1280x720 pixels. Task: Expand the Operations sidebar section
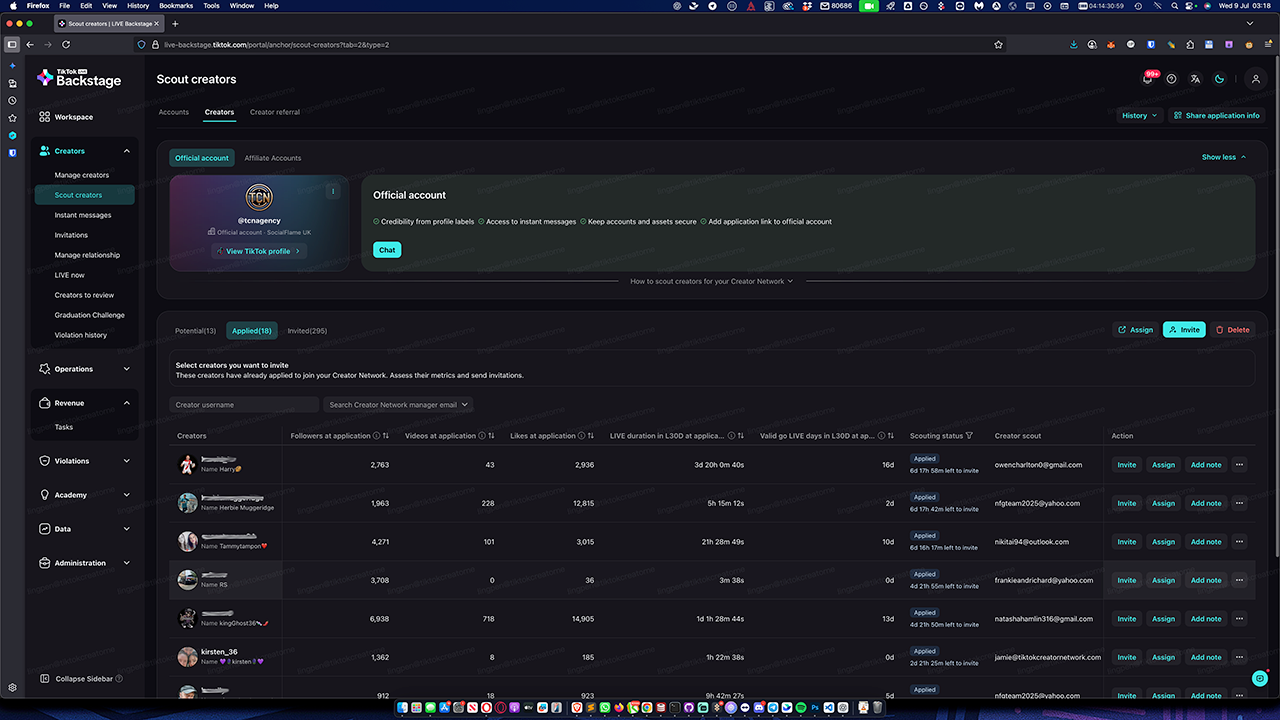(x=126, y=369)
